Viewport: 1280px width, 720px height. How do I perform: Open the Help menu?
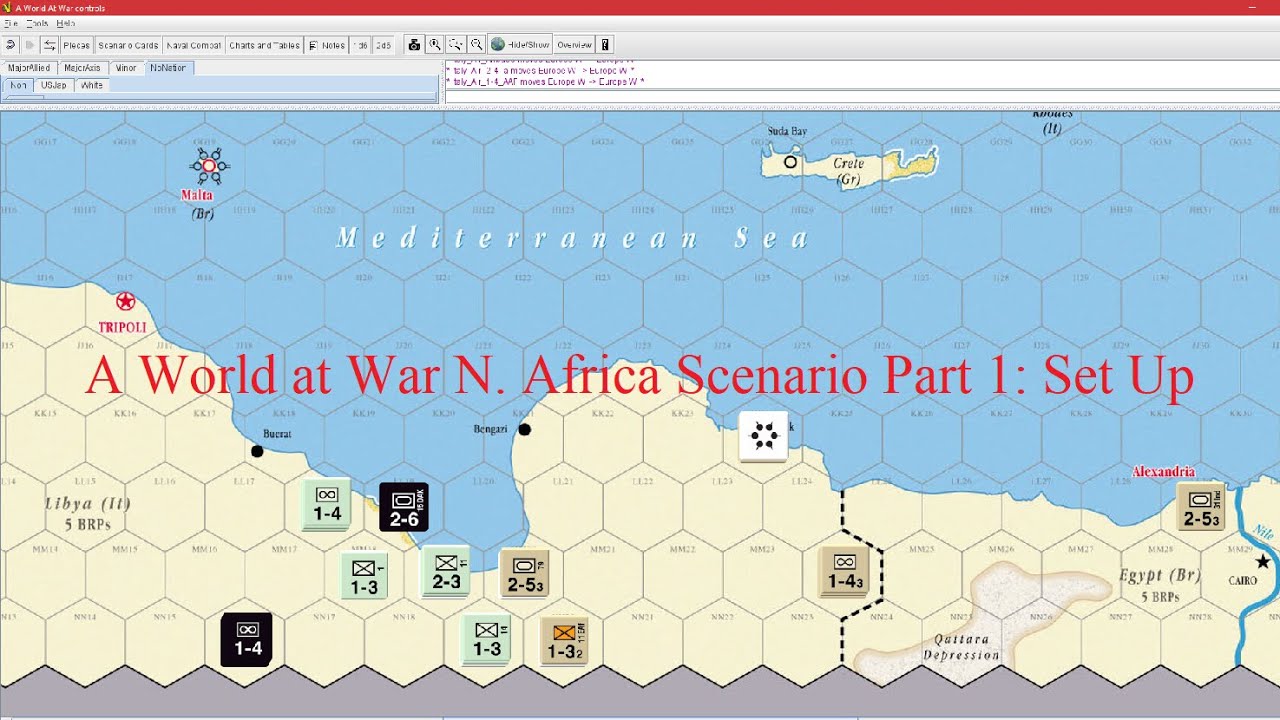pos(65,23)
